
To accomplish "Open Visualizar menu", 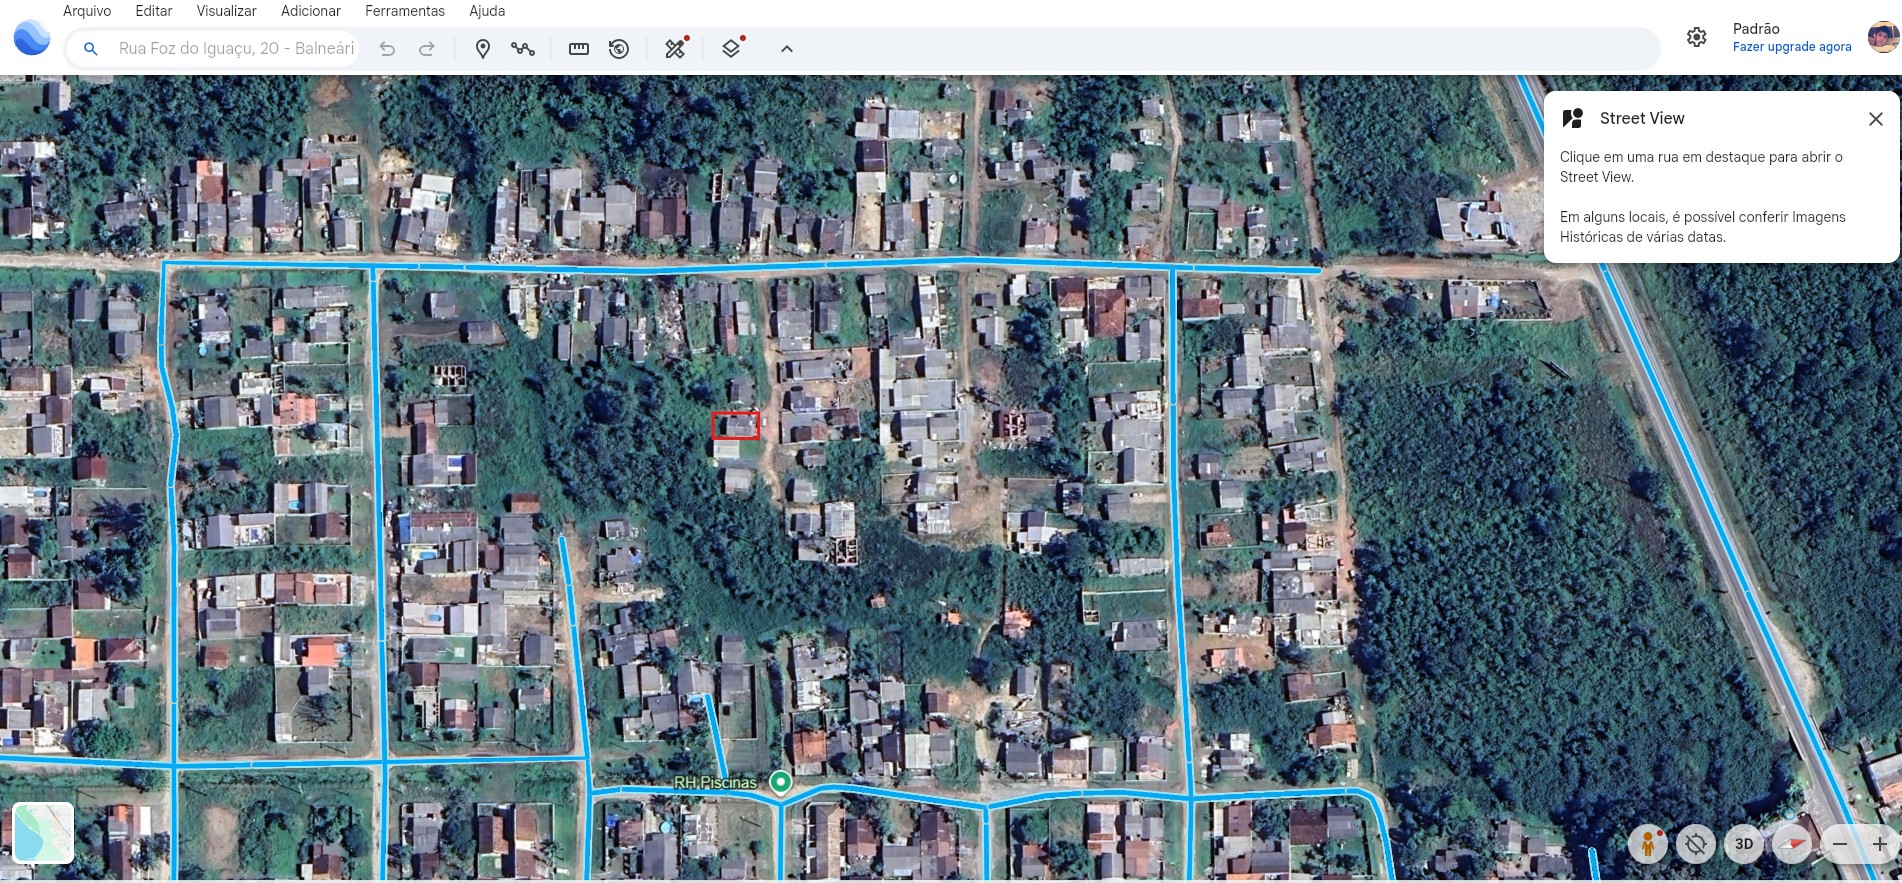I will pos(226,11).
